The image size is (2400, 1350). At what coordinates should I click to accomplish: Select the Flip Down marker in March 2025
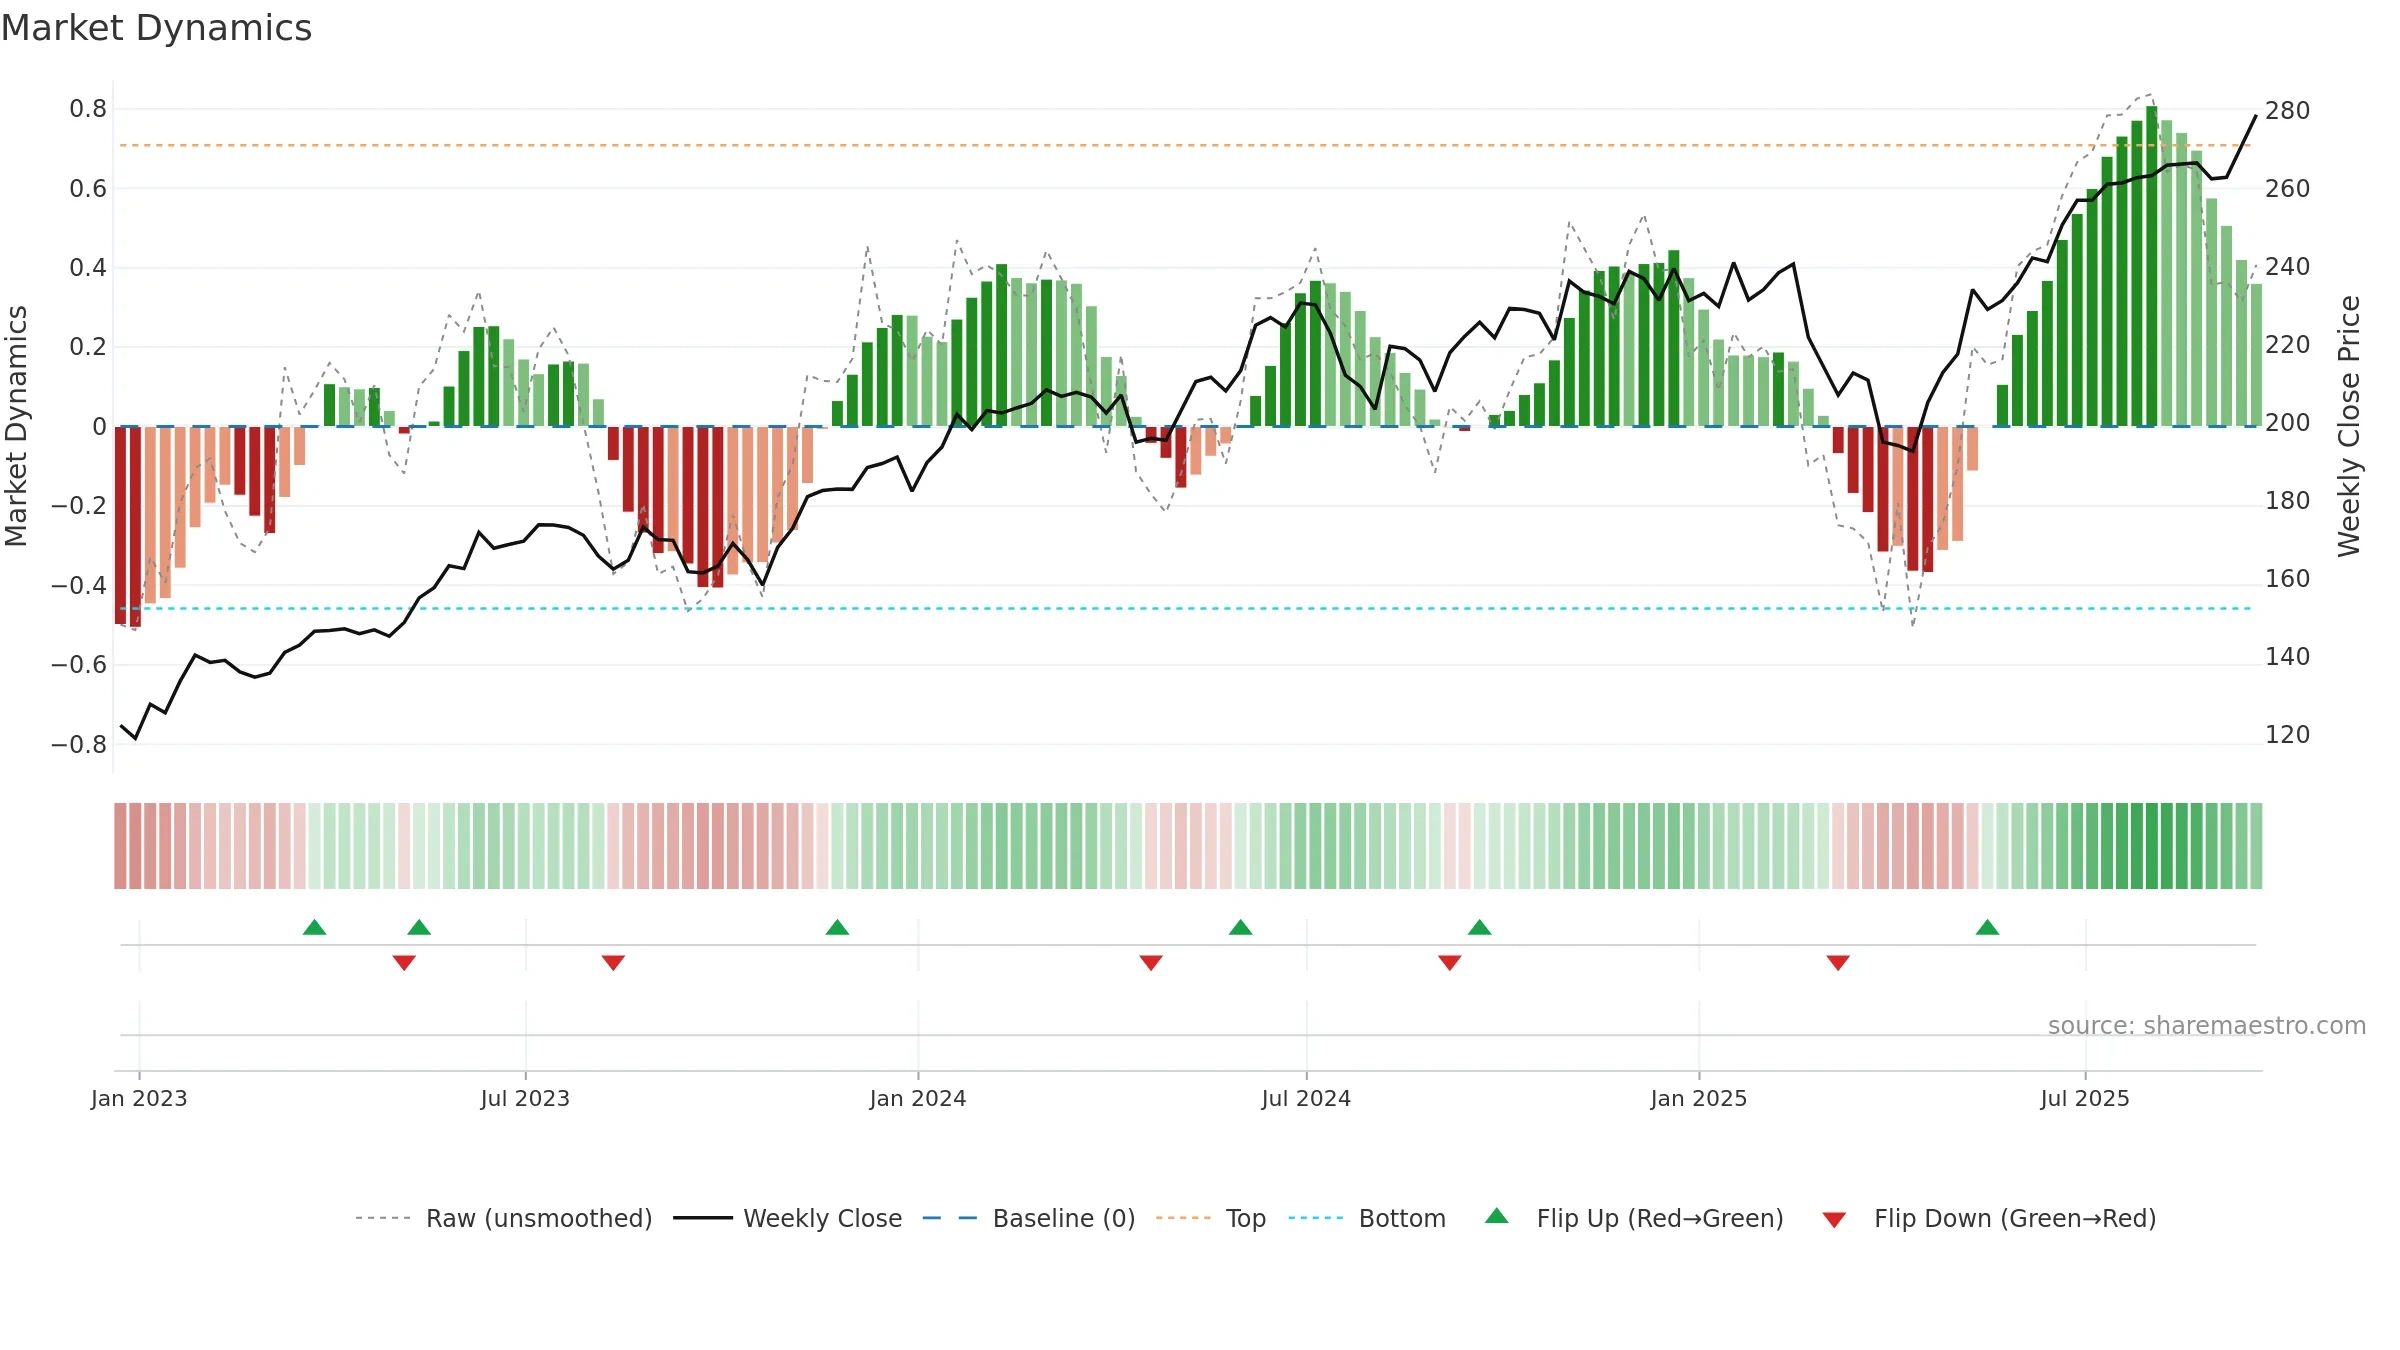click(1838, 963)
